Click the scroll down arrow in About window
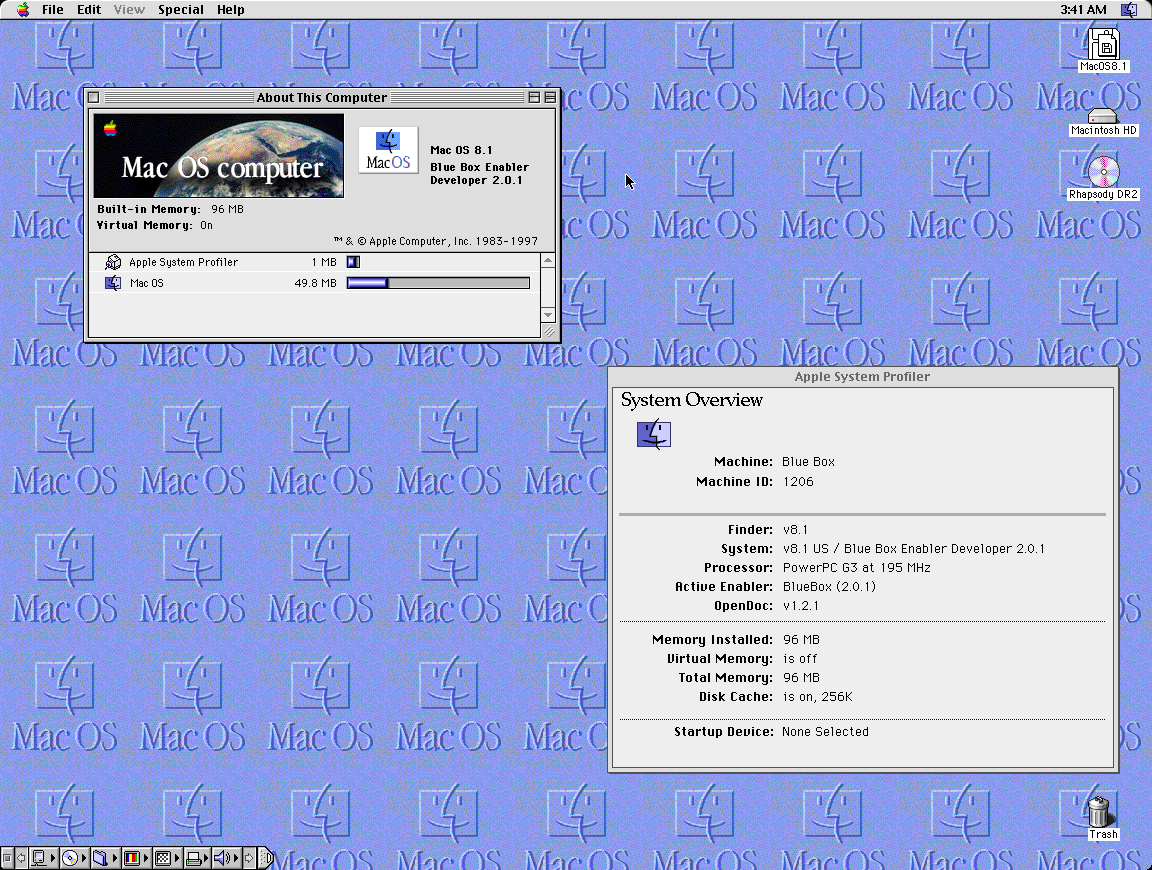Screen dimensions: 1152x870 tap(548, 314)
